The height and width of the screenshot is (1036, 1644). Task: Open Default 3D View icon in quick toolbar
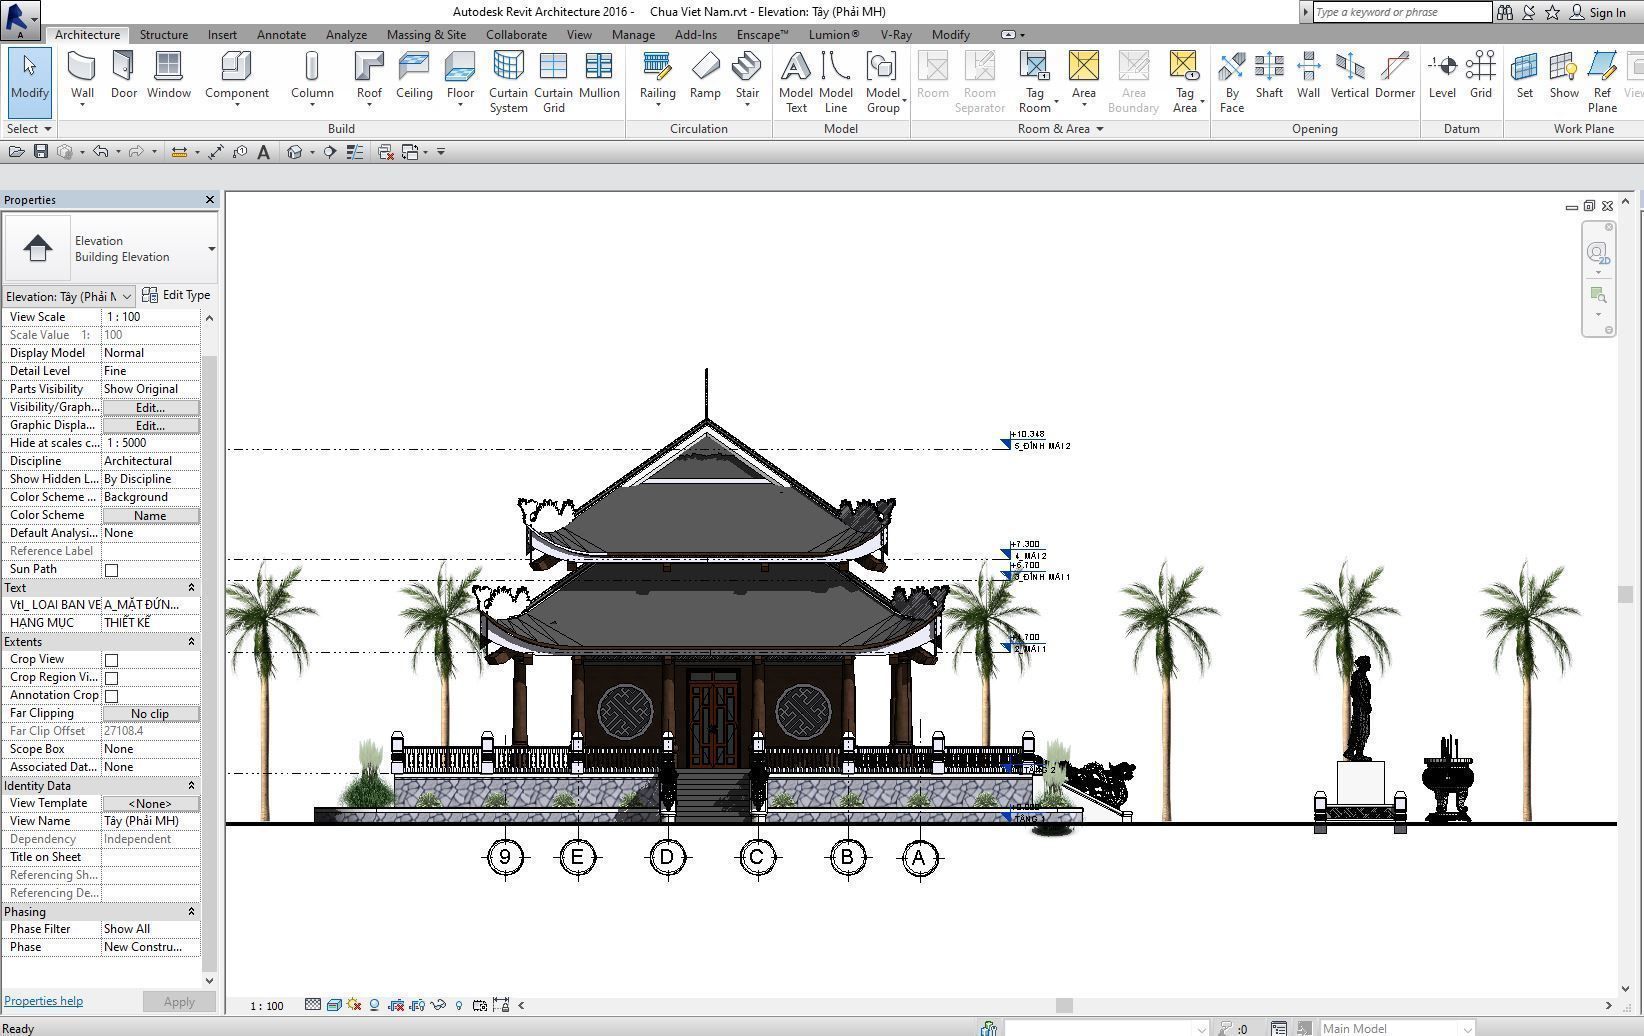(294, 152)
